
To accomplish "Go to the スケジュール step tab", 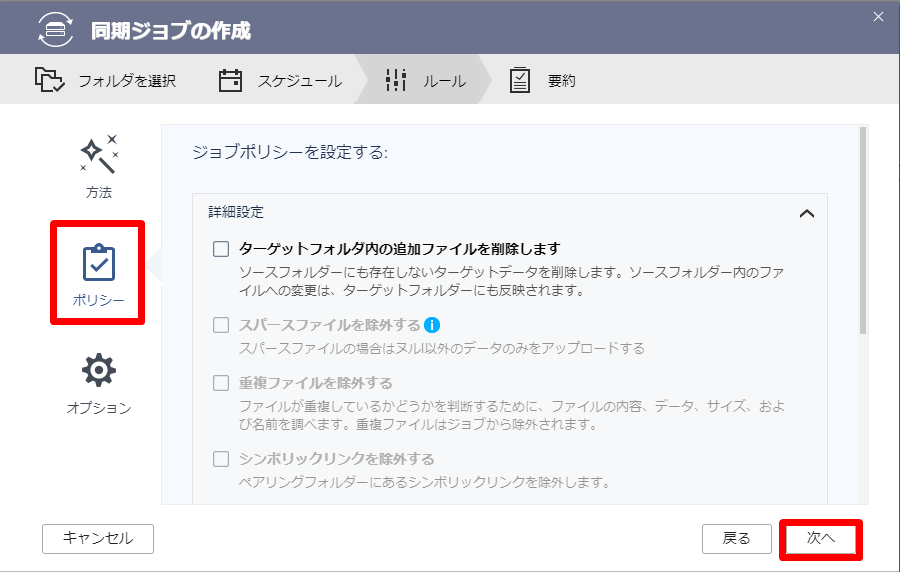I will coord(280,80).
